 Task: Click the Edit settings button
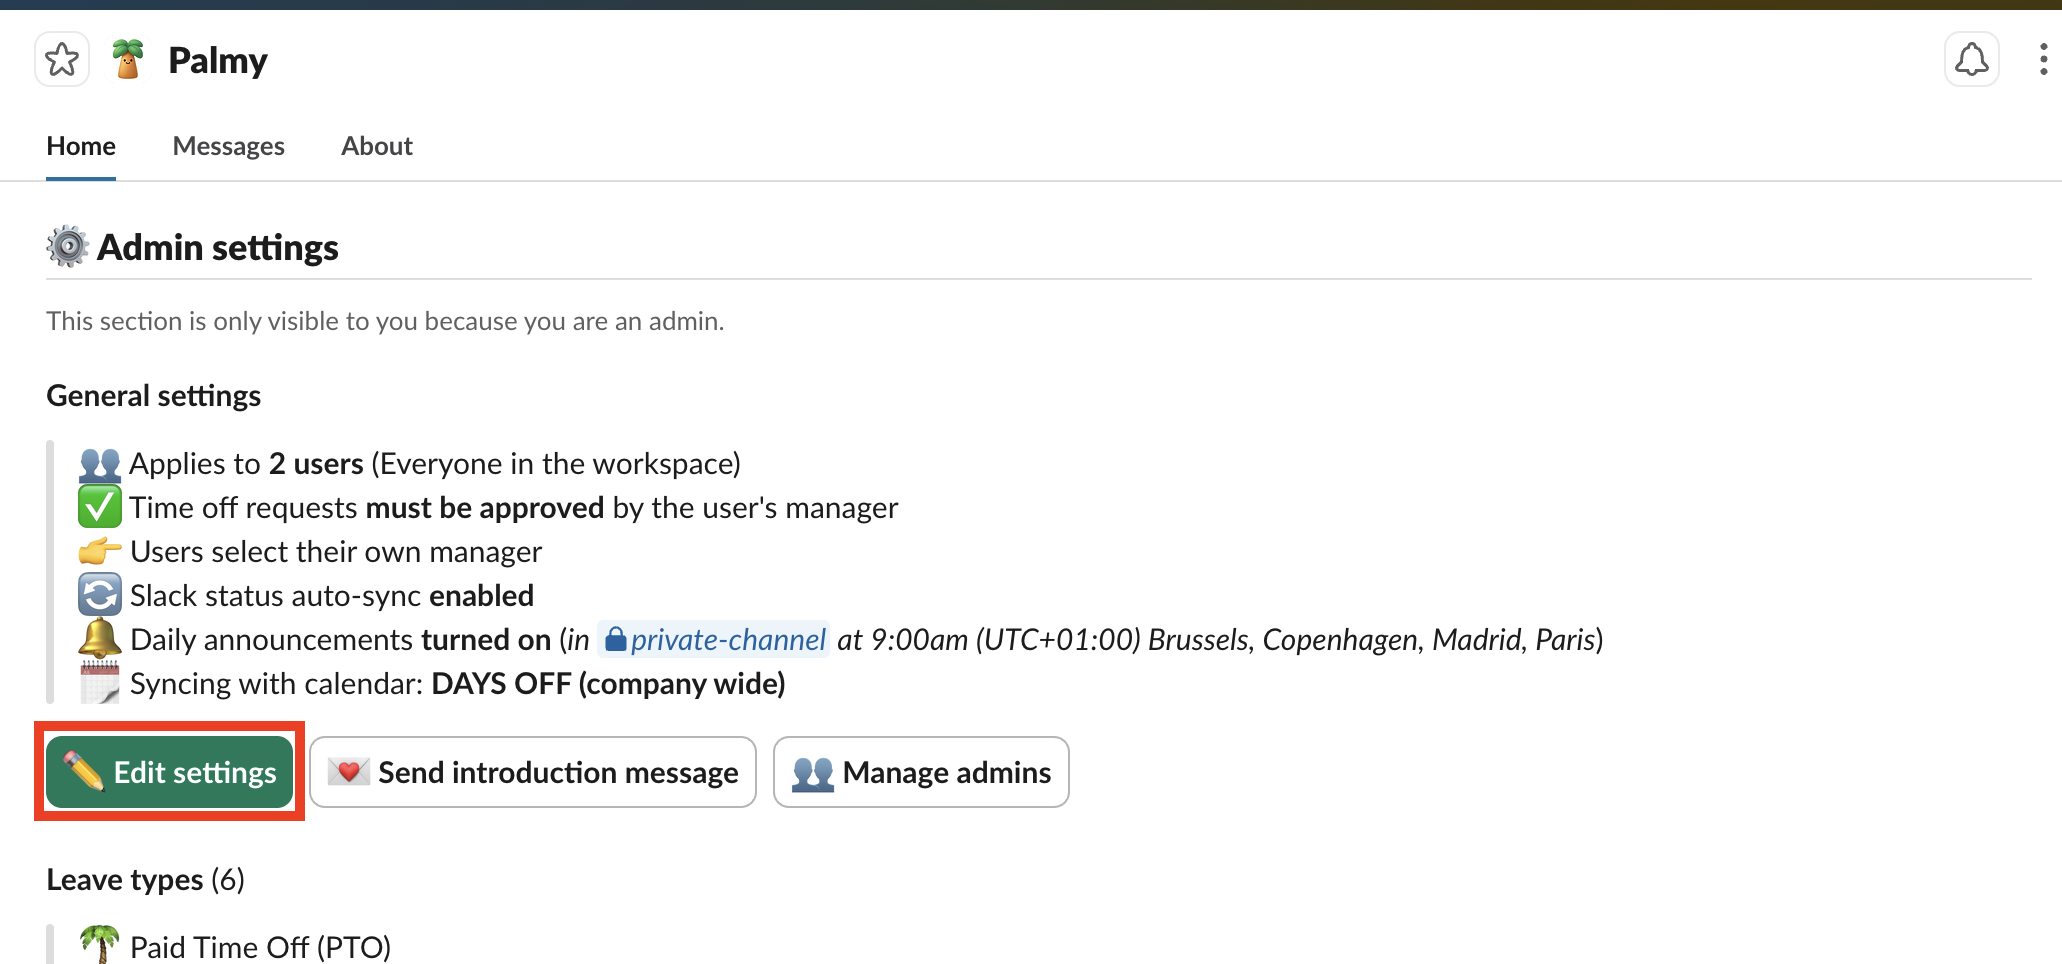tap(170, 772)
